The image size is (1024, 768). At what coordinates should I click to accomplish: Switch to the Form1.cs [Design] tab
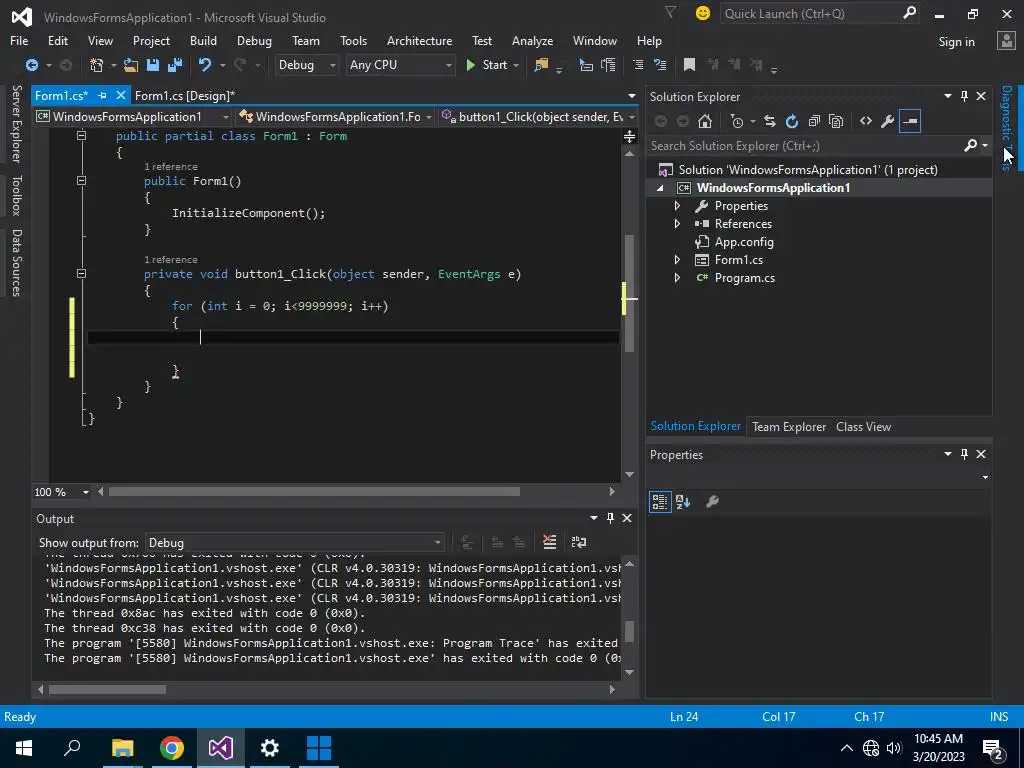185,95
